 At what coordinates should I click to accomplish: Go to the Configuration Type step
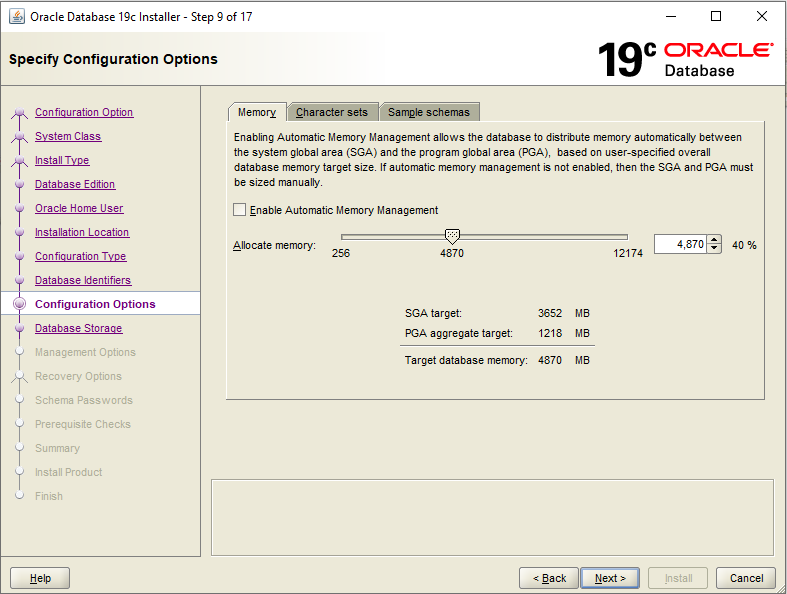coord(80,256)
